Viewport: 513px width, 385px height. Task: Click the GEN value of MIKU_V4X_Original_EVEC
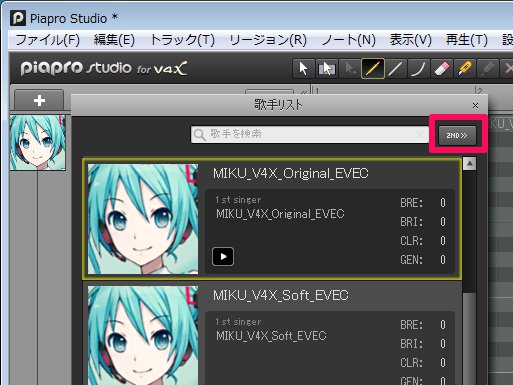coord(443,260)
